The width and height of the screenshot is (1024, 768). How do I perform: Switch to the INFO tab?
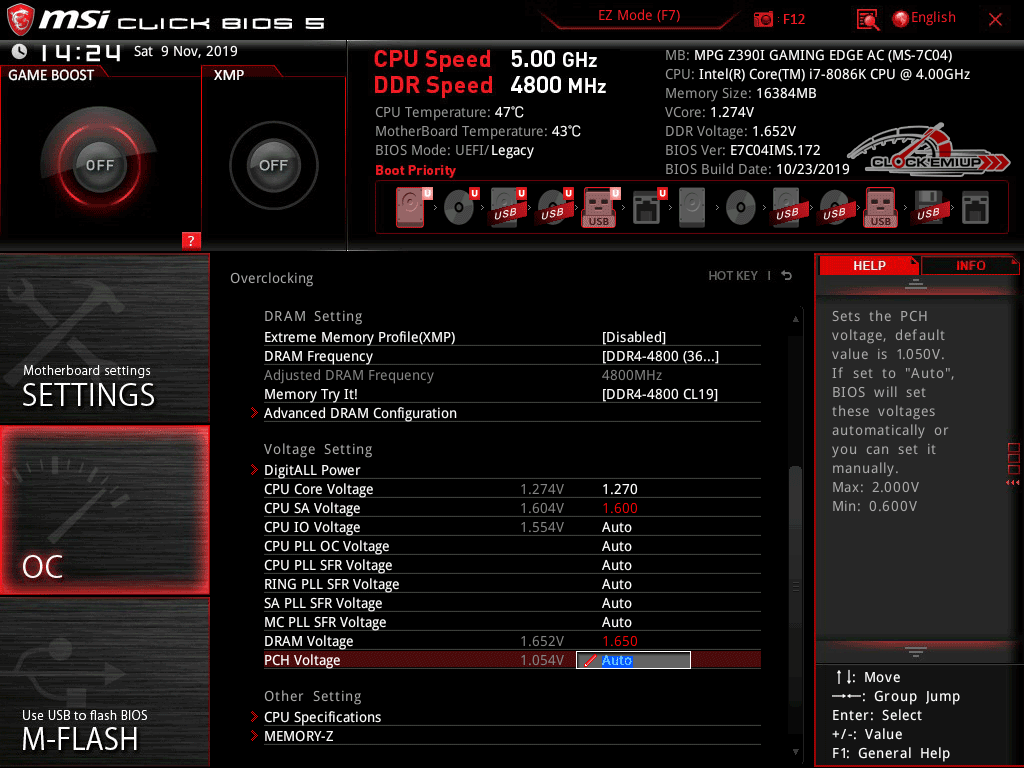tap(969, 266)
